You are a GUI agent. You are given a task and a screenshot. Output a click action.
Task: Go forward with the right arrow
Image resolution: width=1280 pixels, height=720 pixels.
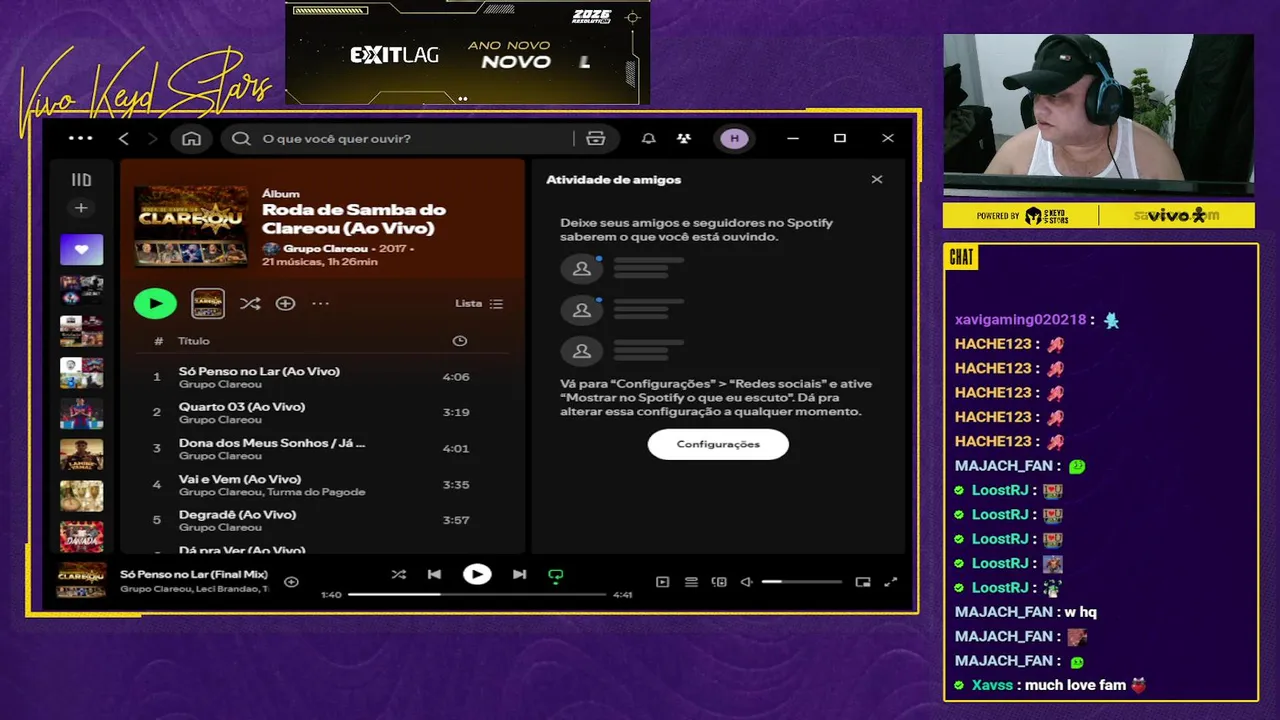tap(152, 139)
